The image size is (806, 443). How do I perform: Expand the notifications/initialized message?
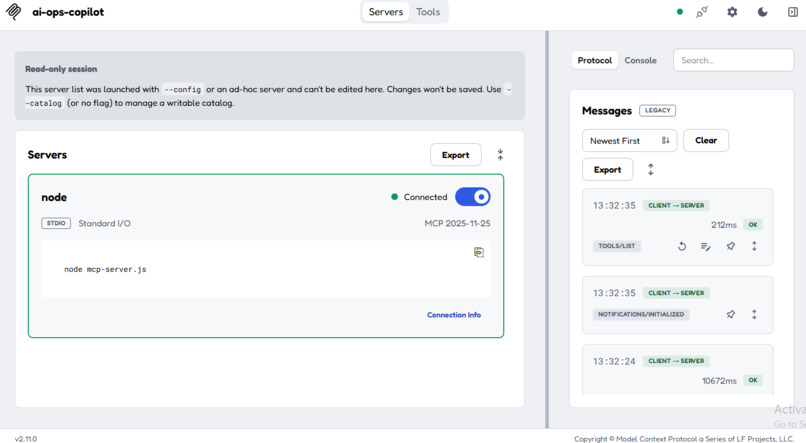point(754,314)
